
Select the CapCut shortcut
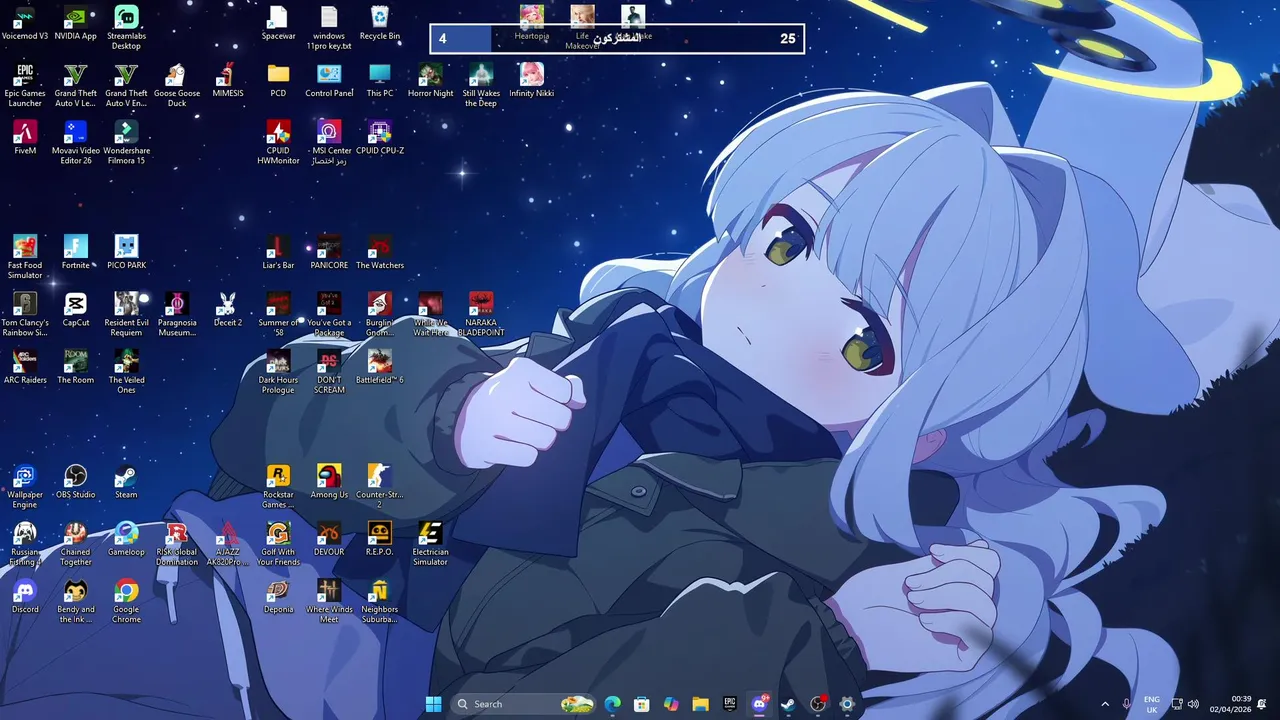(x=76, y=310)
